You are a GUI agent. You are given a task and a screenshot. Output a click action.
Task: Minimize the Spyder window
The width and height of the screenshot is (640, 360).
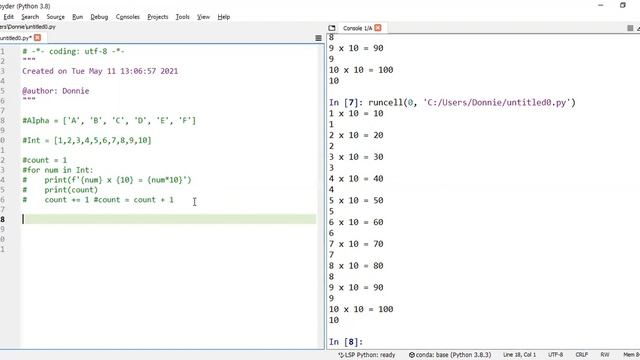pos(600,5)
